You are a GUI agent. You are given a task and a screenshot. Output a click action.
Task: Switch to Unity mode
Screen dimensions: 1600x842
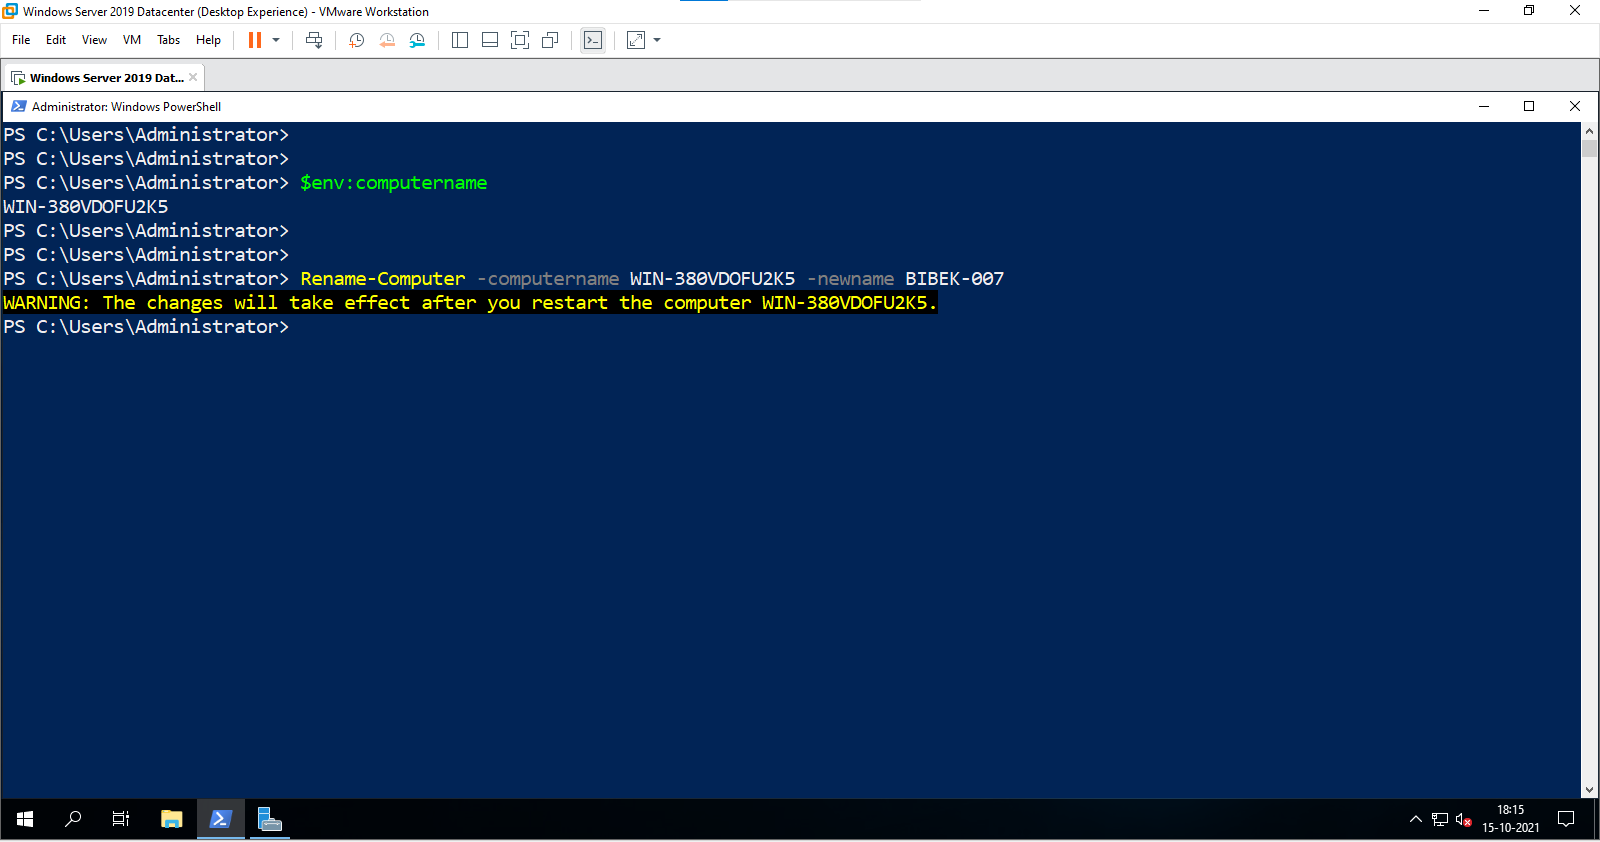(550, 40)
